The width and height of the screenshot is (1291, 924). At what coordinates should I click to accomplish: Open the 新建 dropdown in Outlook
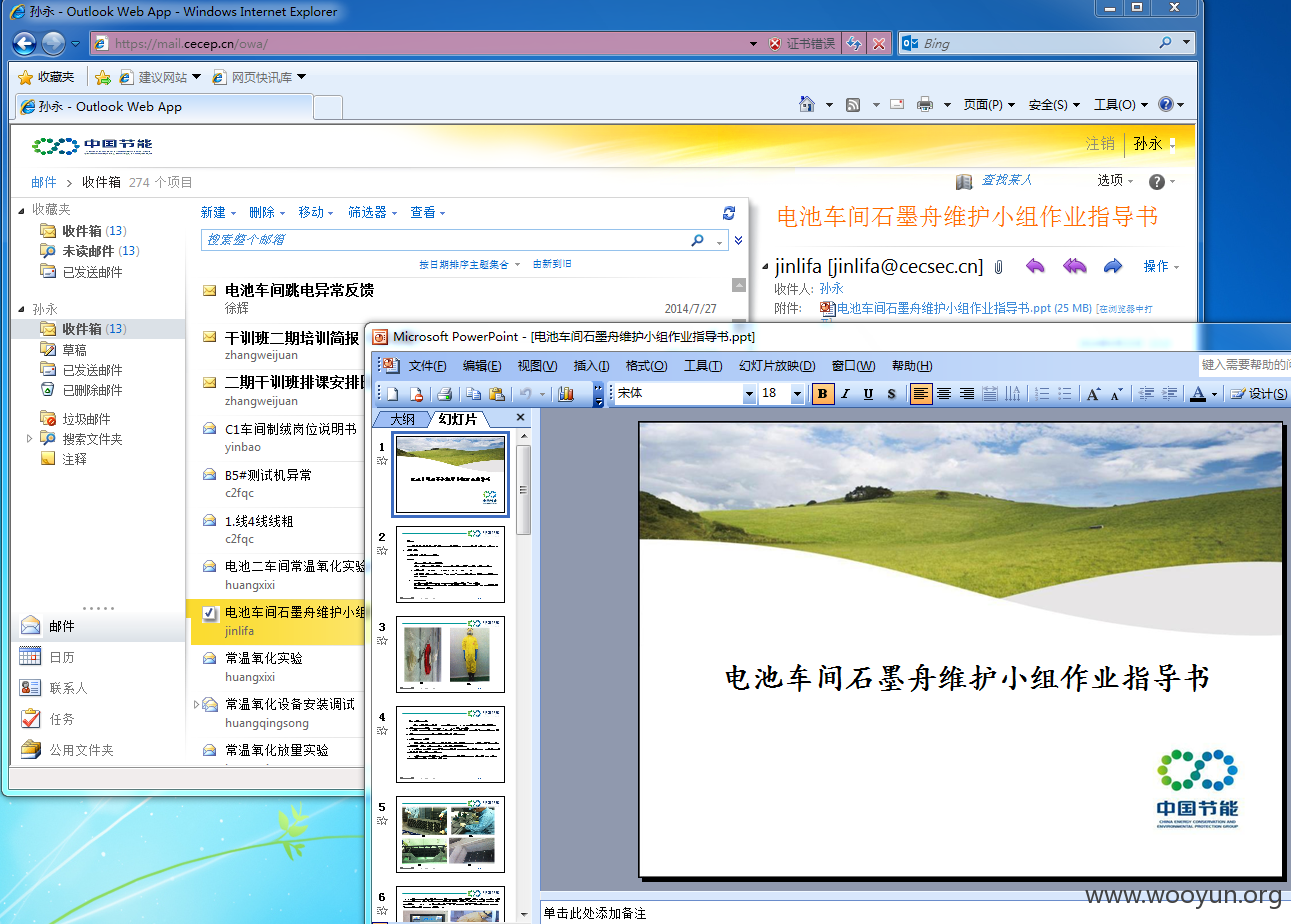click(x=218, y=213)
